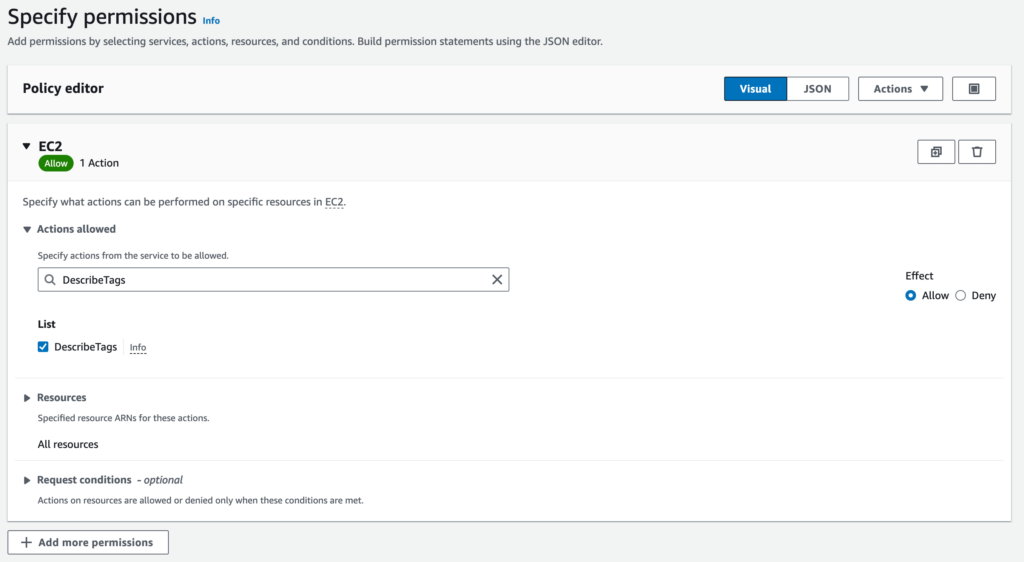
Task: Open Info link next to Specify permissions
Action: click(211, 21)
